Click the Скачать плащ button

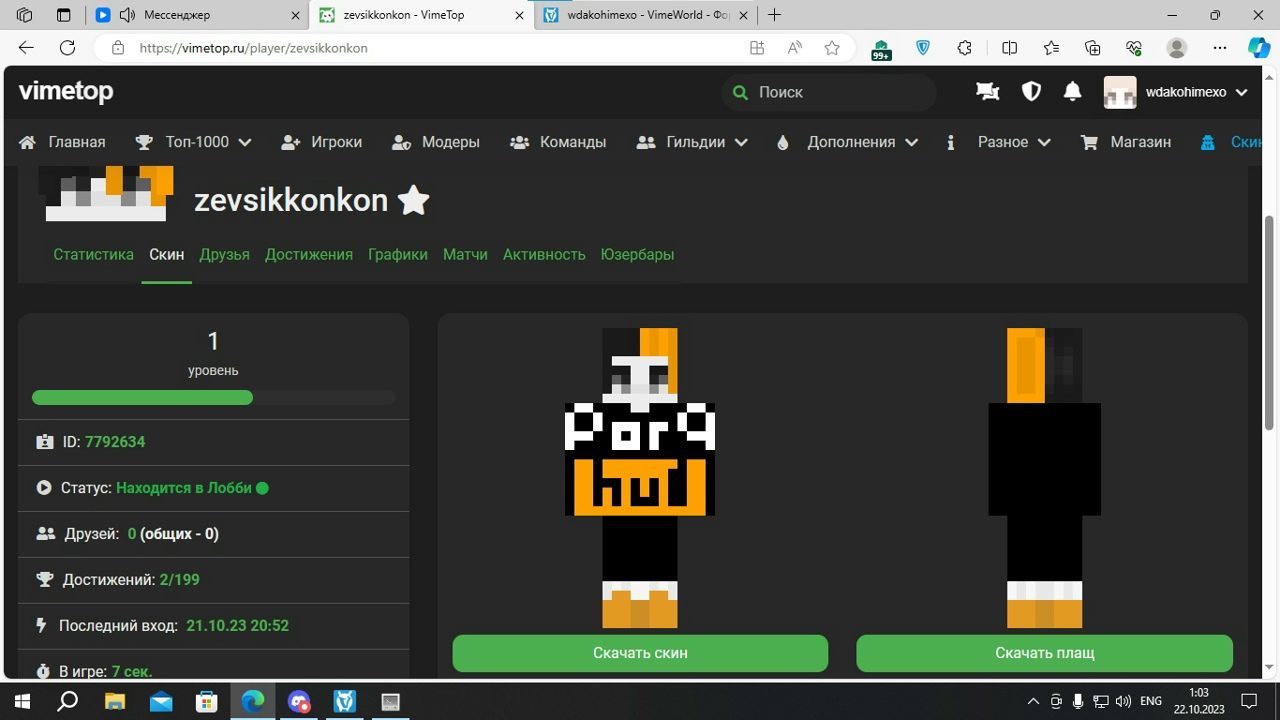[1044, 653]
